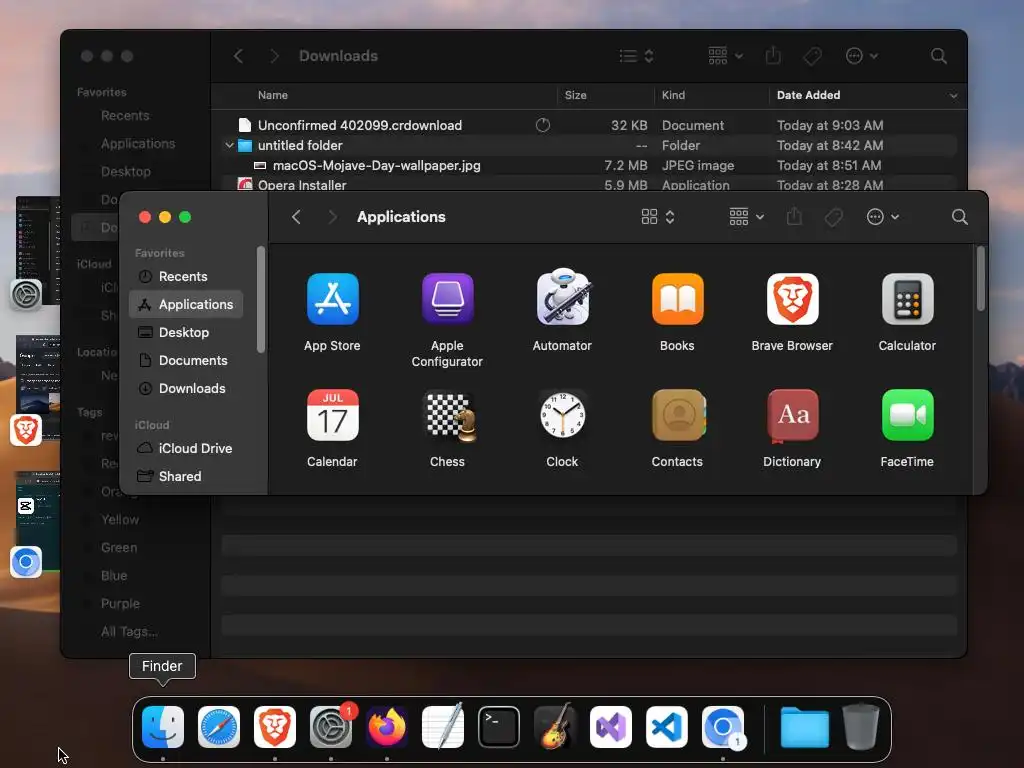The height and width of the screenshot is (768, 1024).
Task: Open iCloud Drive in the sidebar
Action: (186, 449)
